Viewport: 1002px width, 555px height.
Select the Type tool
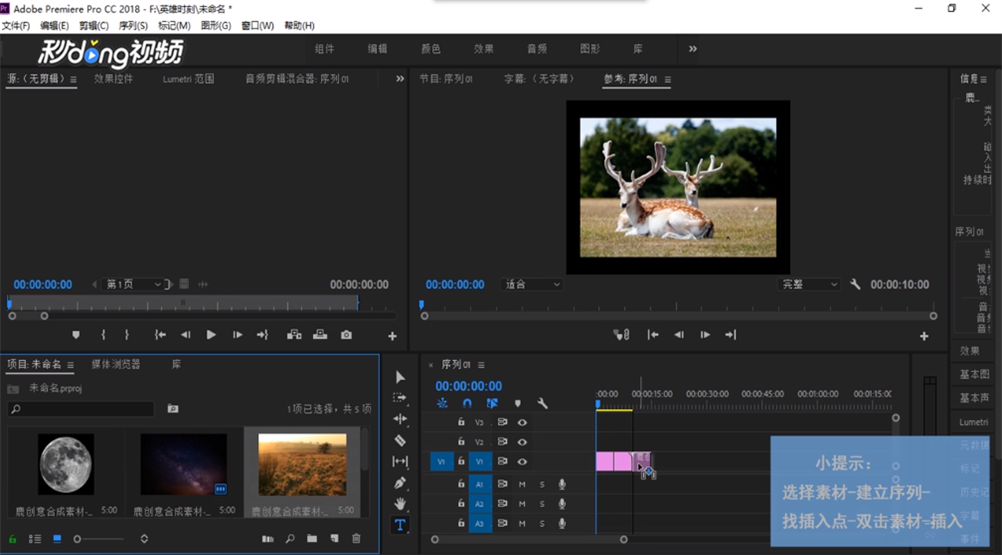400,525
